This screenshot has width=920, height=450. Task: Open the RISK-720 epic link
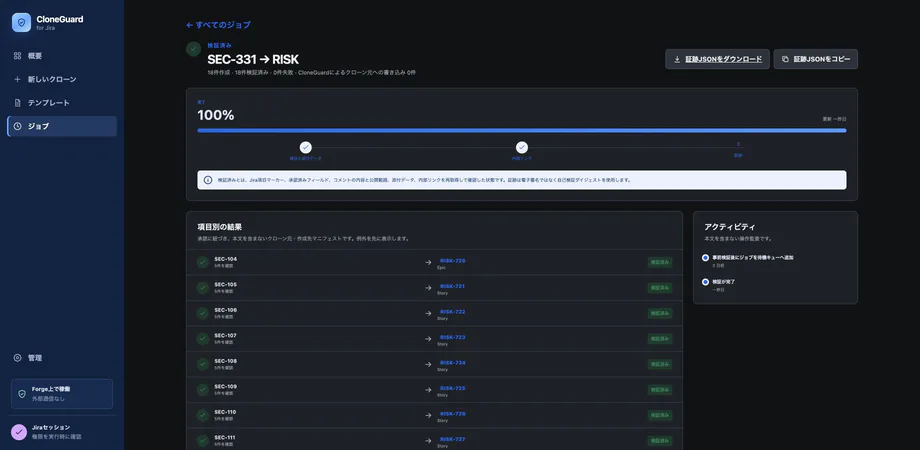[x=452, y=260]
